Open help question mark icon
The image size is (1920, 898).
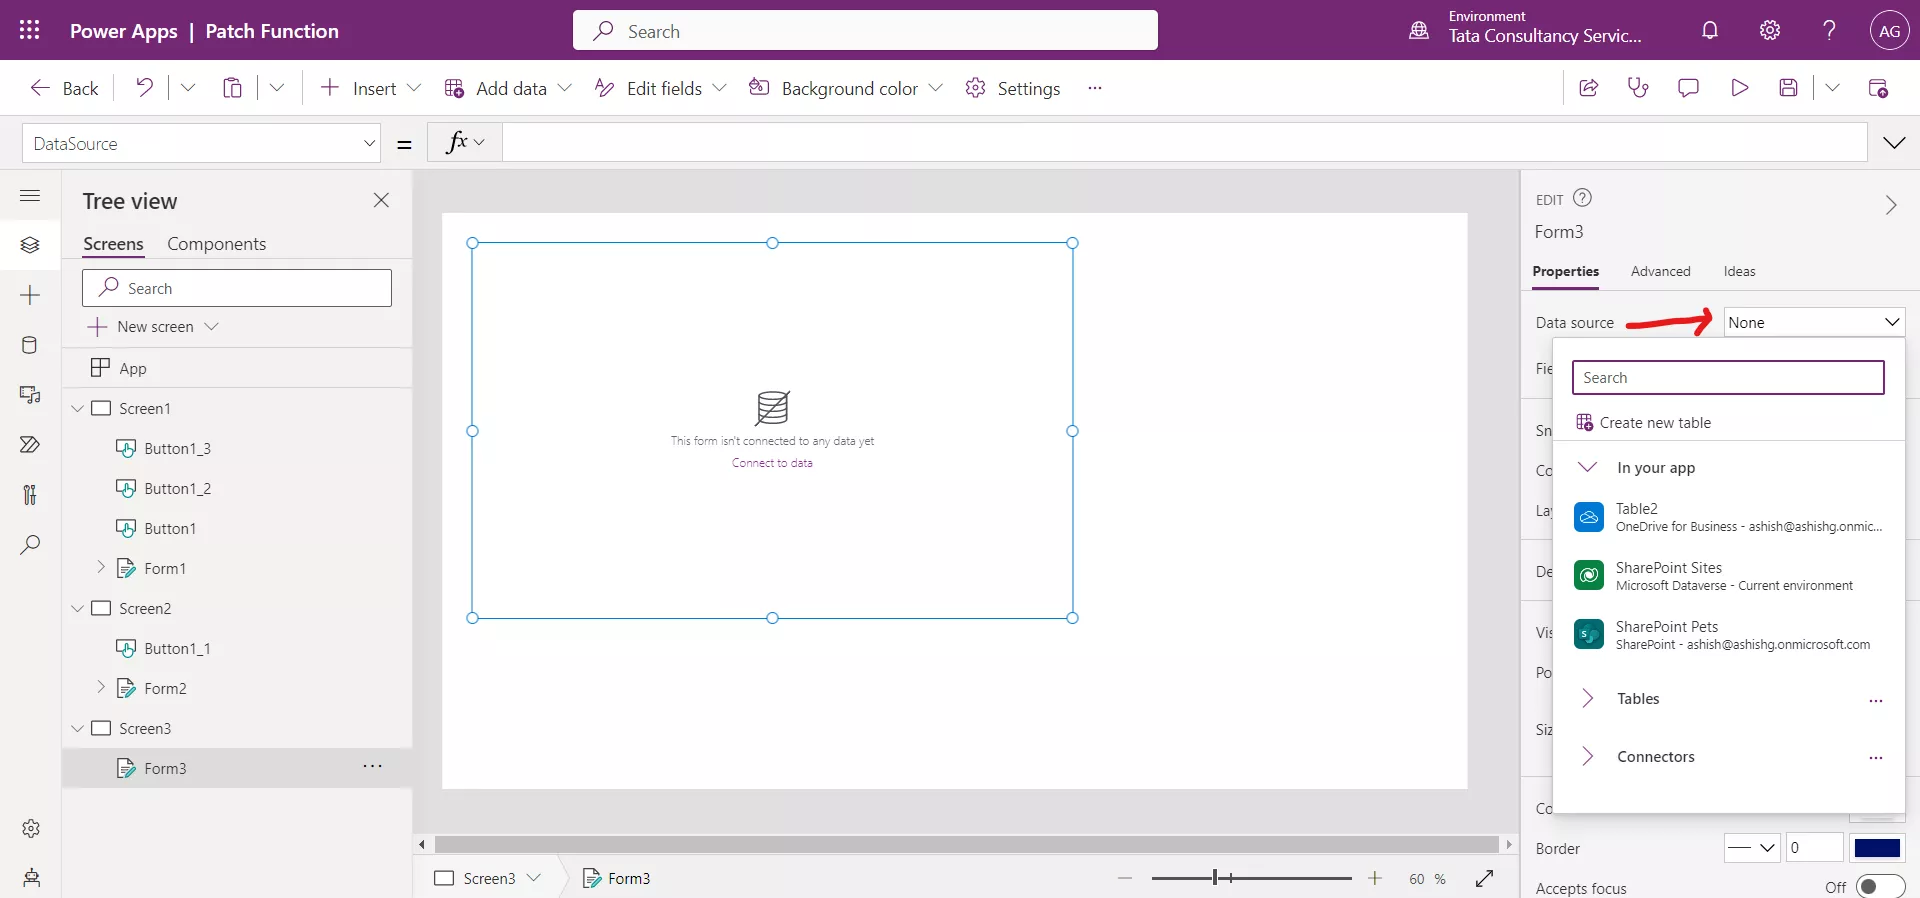[1829, 30]
